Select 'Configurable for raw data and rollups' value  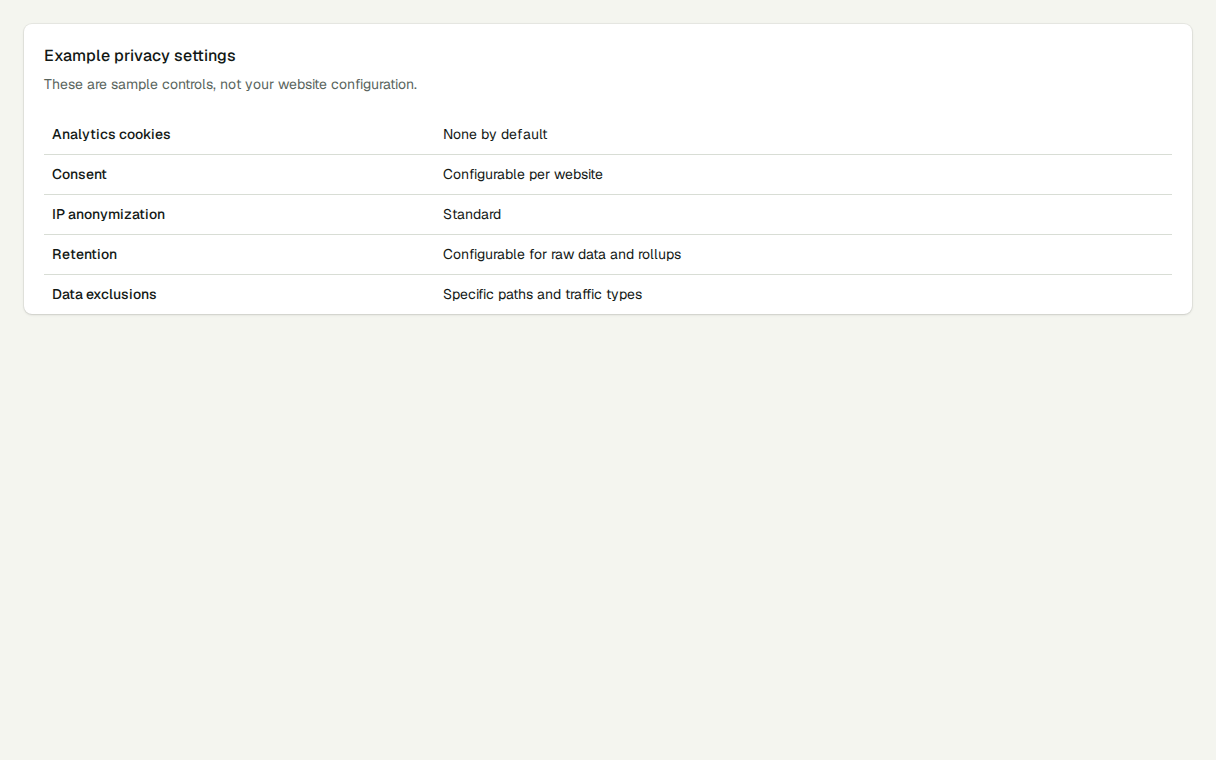coord(562,254)
